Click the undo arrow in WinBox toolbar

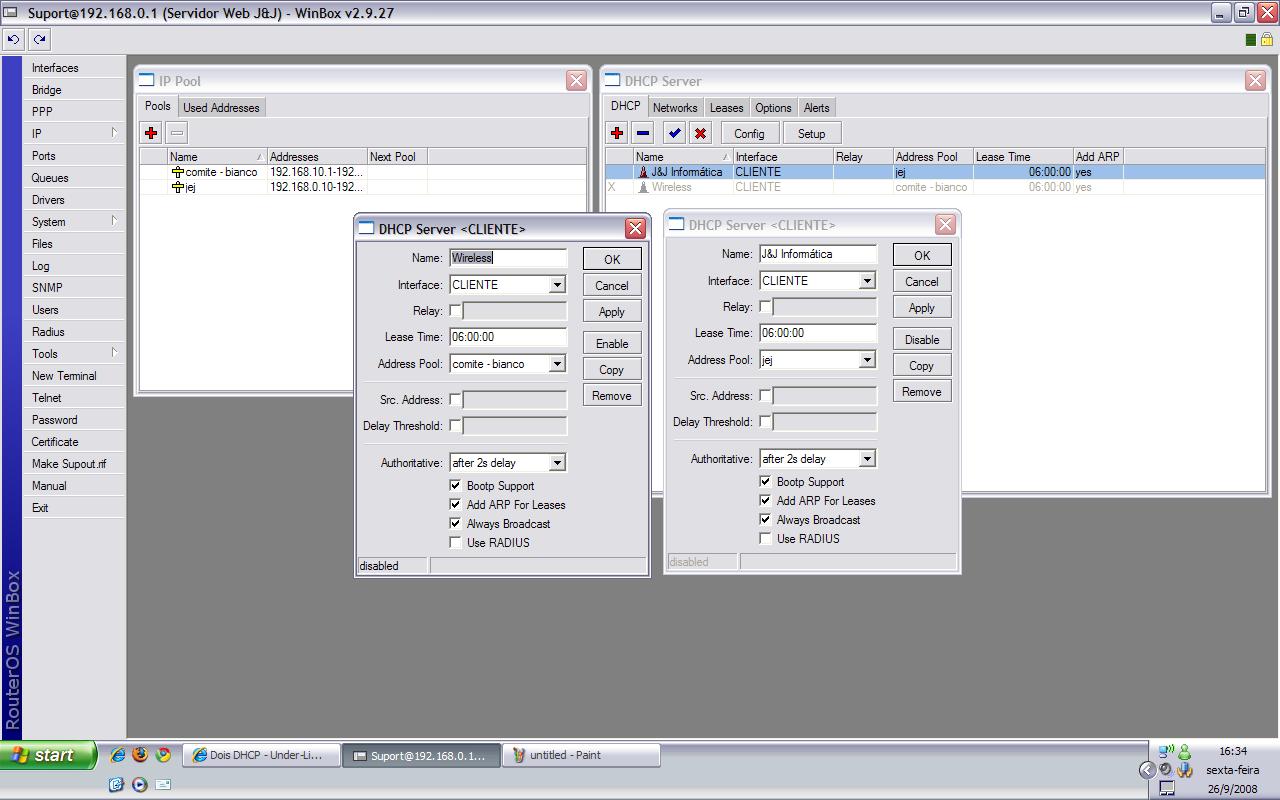pyautogui.click(x=13, y=40)
